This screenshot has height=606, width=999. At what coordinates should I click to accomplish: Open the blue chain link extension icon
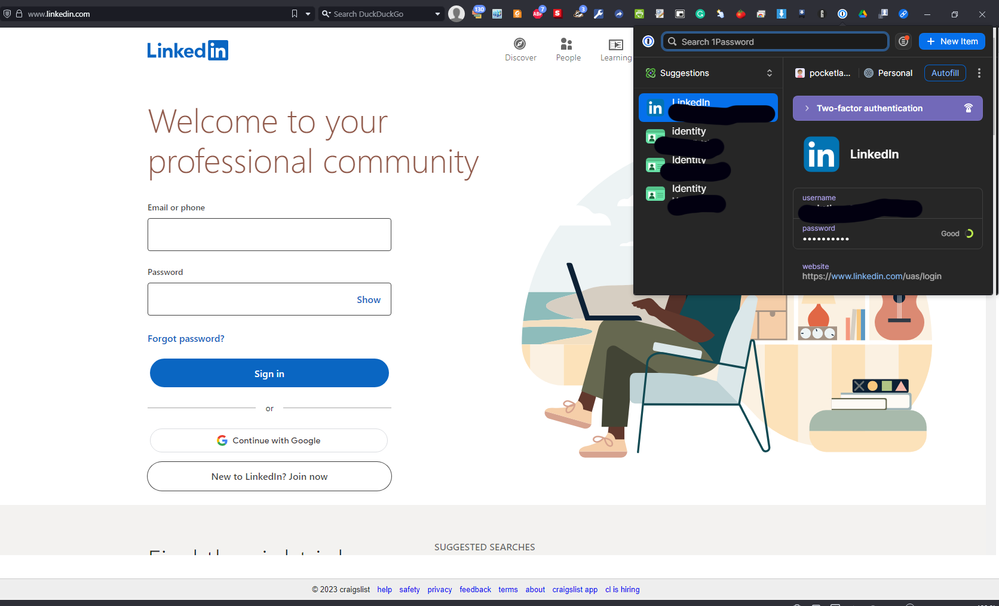click(x=903, y=13)
